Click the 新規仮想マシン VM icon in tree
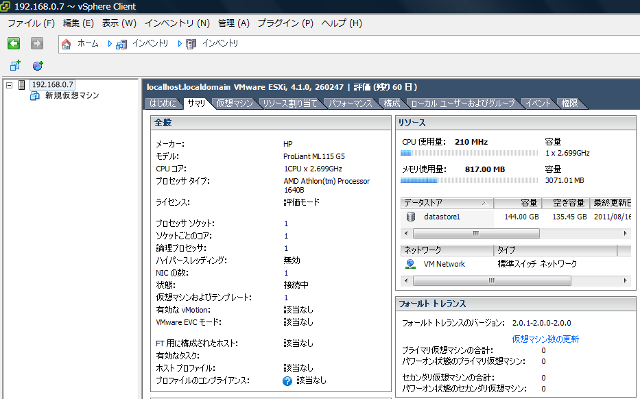 (x=35, y=96)
